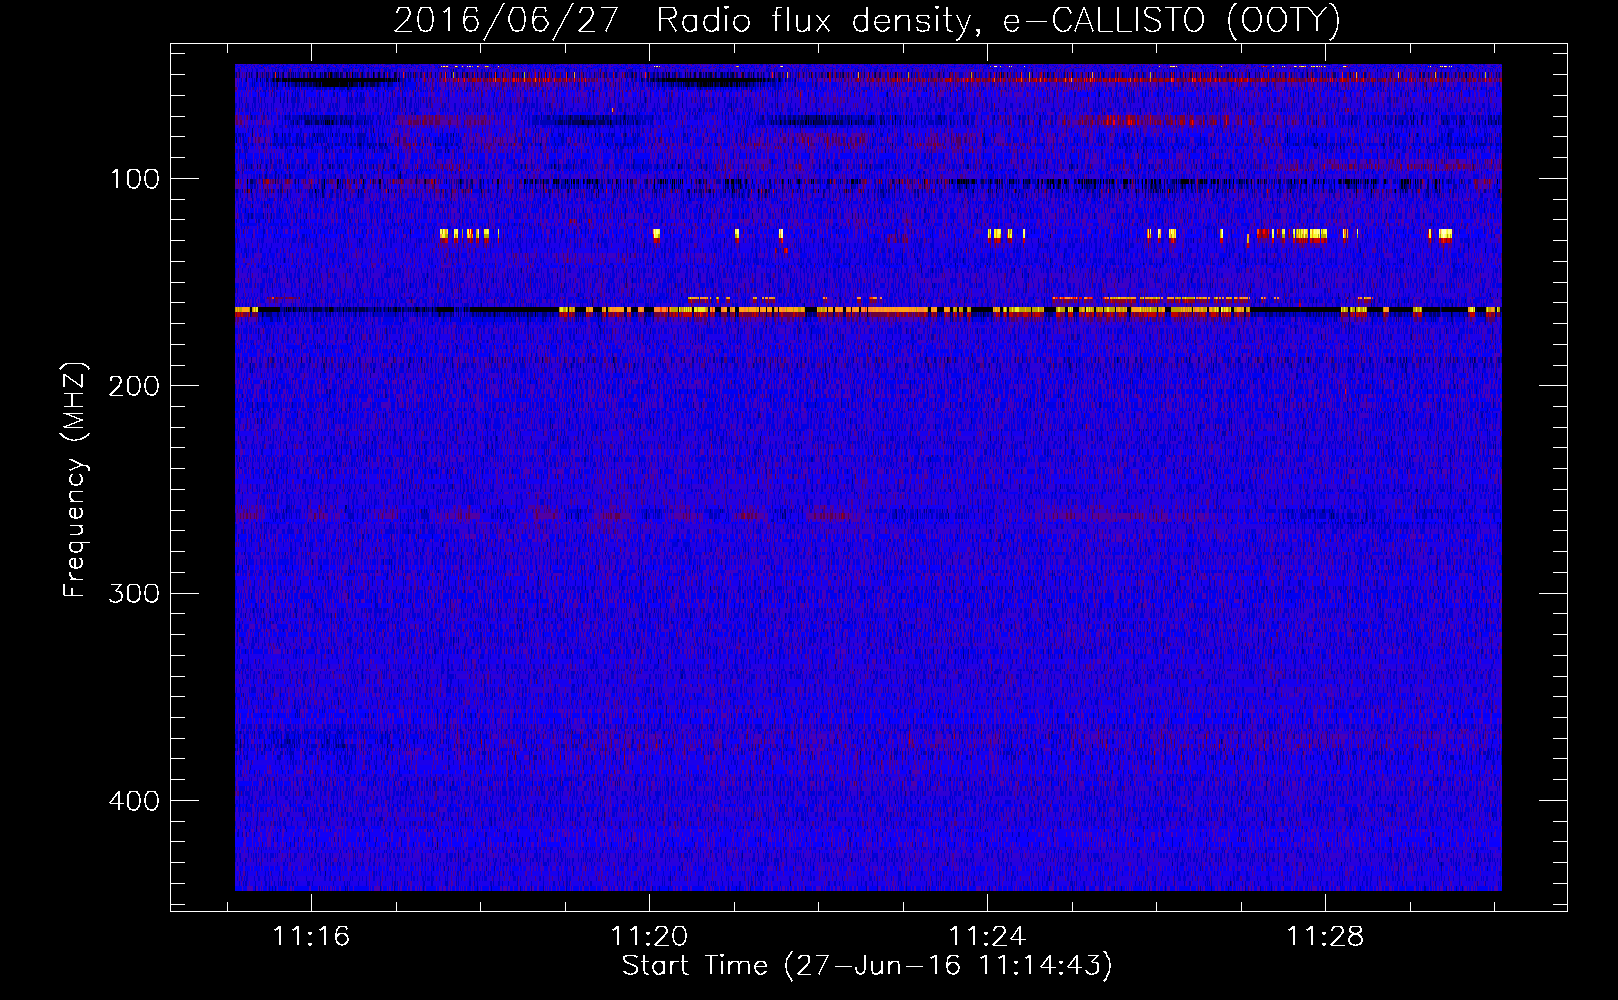Image resolution: width=1618 pixels, height=1000 pixels.
Task: Click the 'Start Time (27-Jun-16 11:14:43)' label
Action: coord(867,966)
